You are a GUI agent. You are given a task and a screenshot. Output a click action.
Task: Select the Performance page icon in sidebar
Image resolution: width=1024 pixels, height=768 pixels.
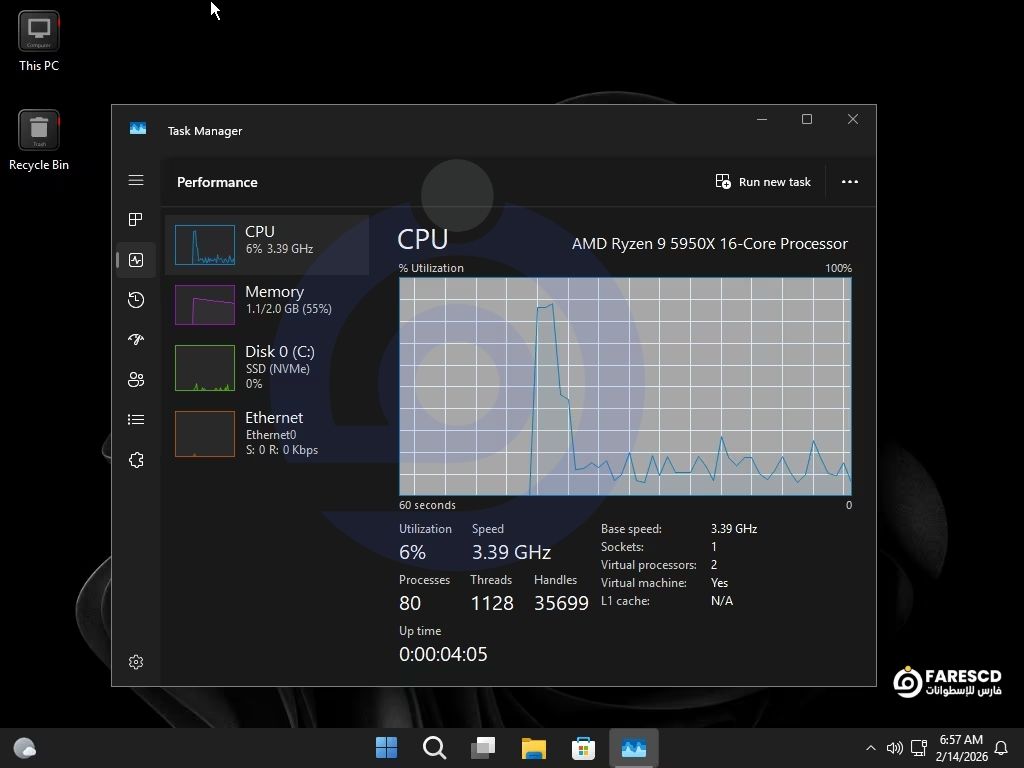(136, 260)
